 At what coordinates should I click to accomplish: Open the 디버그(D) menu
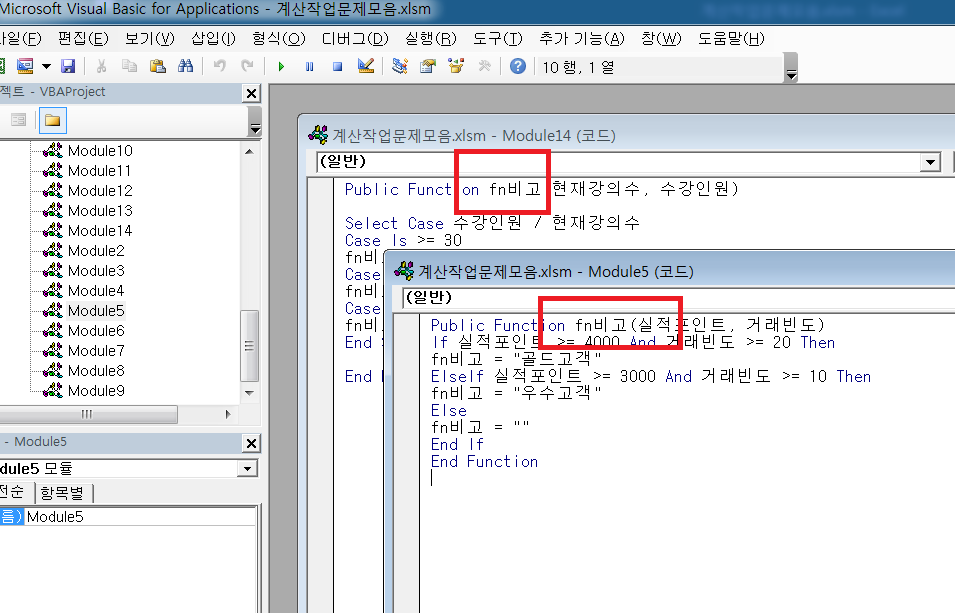point(354,39)
